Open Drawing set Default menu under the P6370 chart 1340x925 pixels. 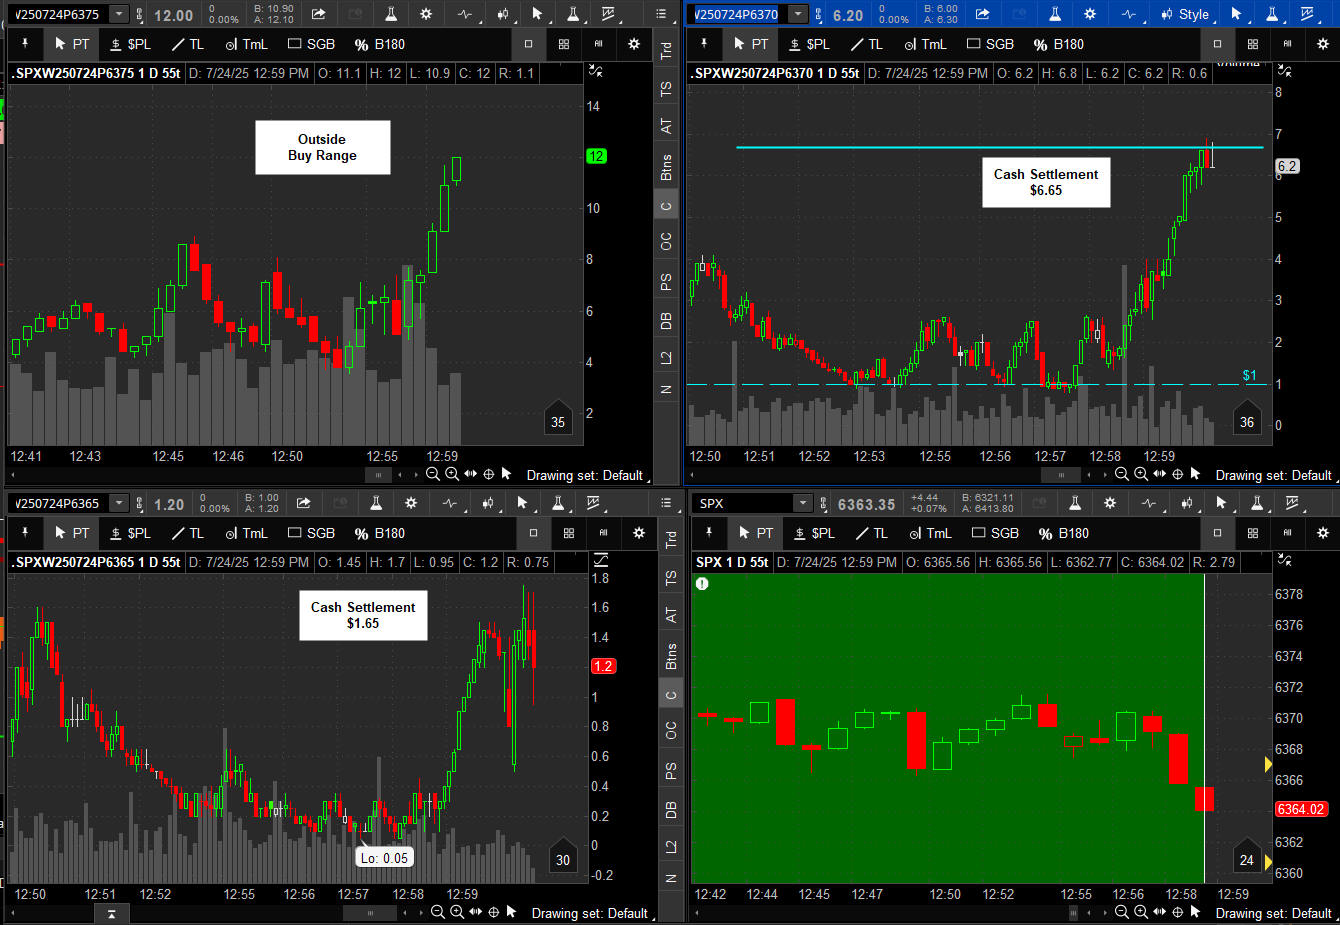click(1275, 475)
